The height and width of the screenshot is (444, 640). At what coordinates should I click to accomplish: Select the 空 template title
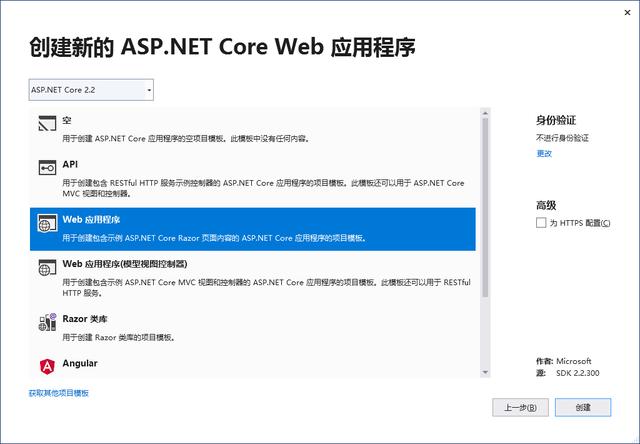[x=67, y=120]
